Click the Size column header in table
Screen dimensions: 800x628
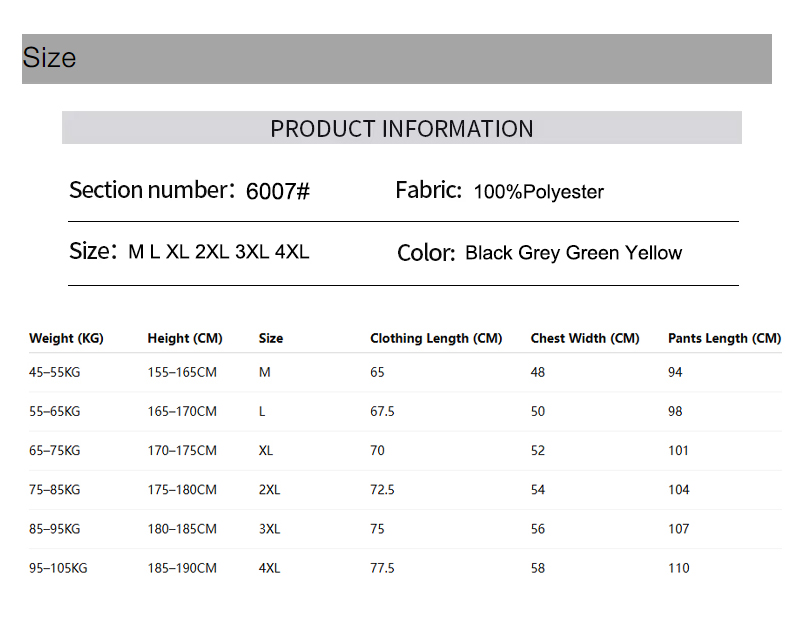271,338
